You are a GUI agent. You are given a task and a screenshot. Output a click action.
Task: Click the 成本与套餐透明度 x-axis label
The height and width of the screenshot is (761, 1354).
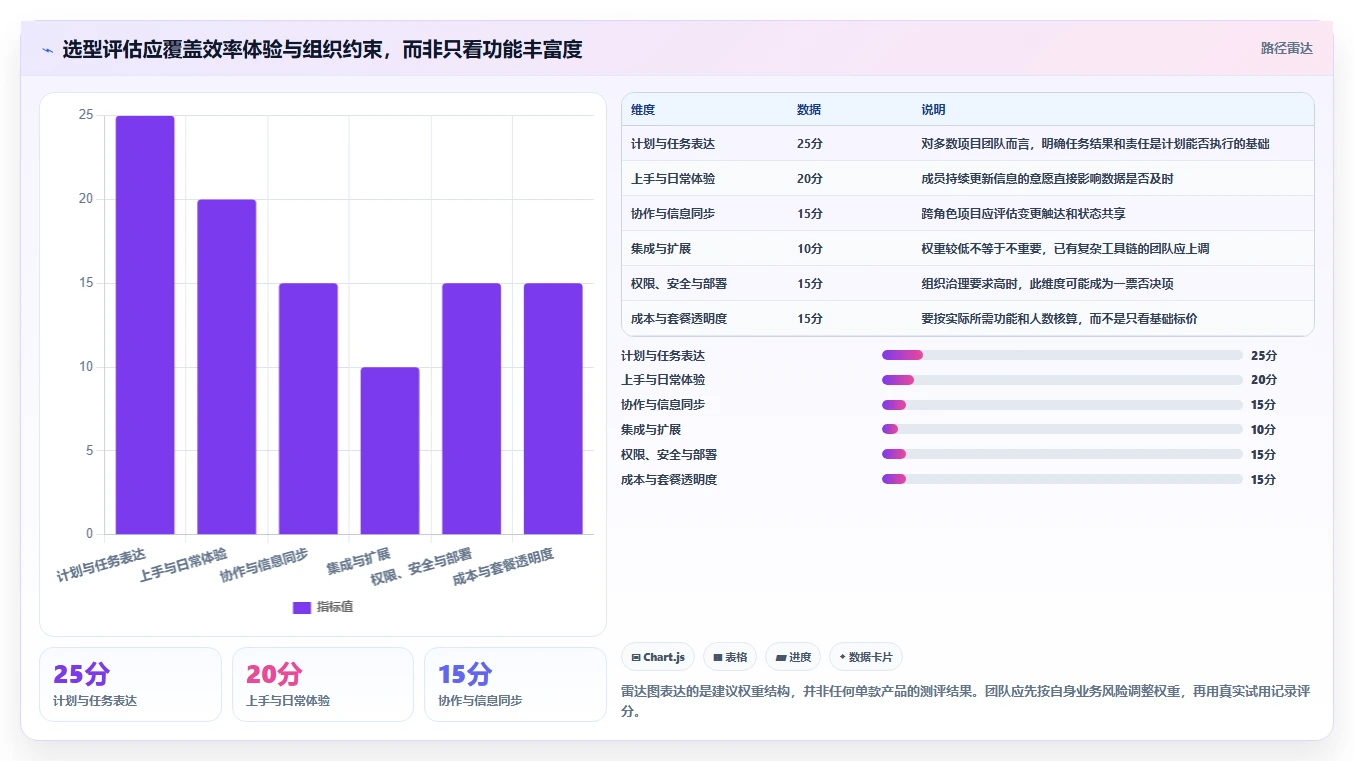tap(503, 567)
